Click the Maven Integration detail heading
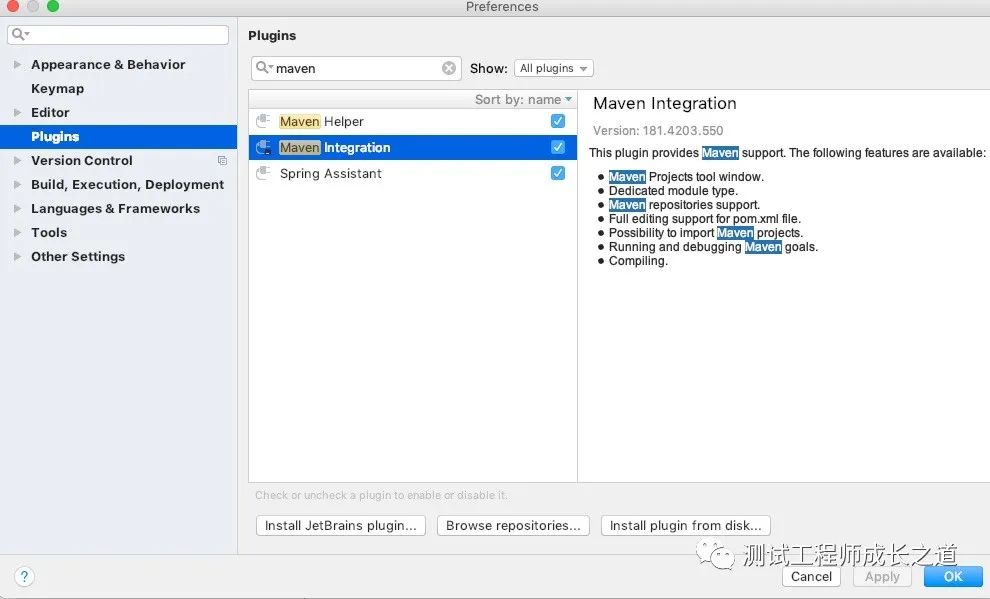This screenshot has width=990, height=599. click(665, 104)
